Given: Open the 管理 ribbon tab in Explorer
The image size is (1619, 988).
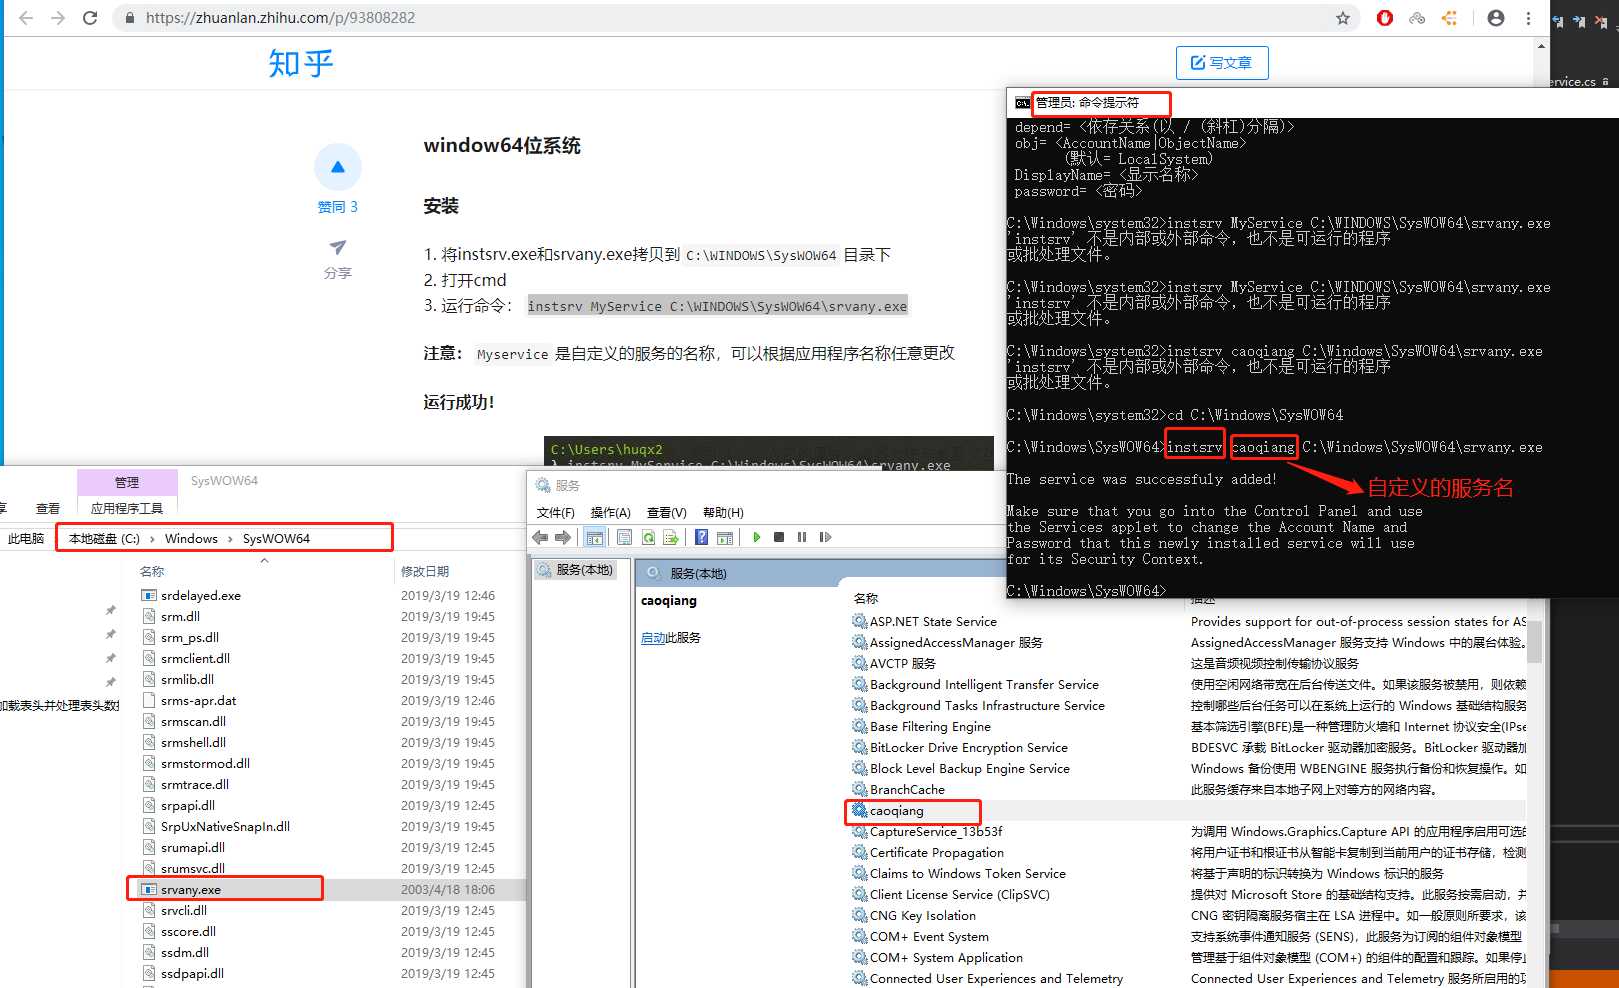Looking at the screenshot, I should [127, 482].
